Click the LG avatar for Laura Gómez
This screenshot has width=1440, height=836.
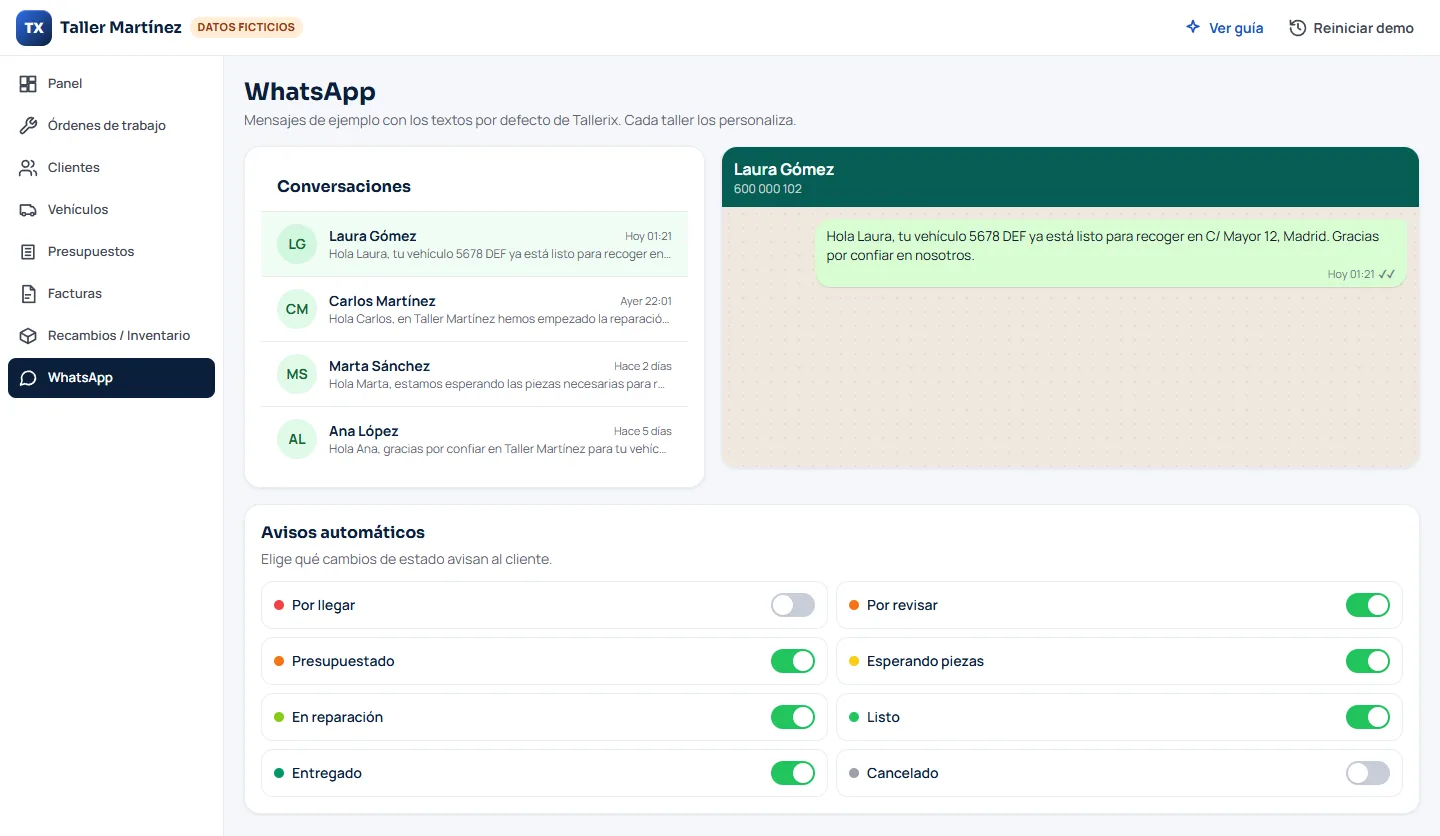point(297,244)
